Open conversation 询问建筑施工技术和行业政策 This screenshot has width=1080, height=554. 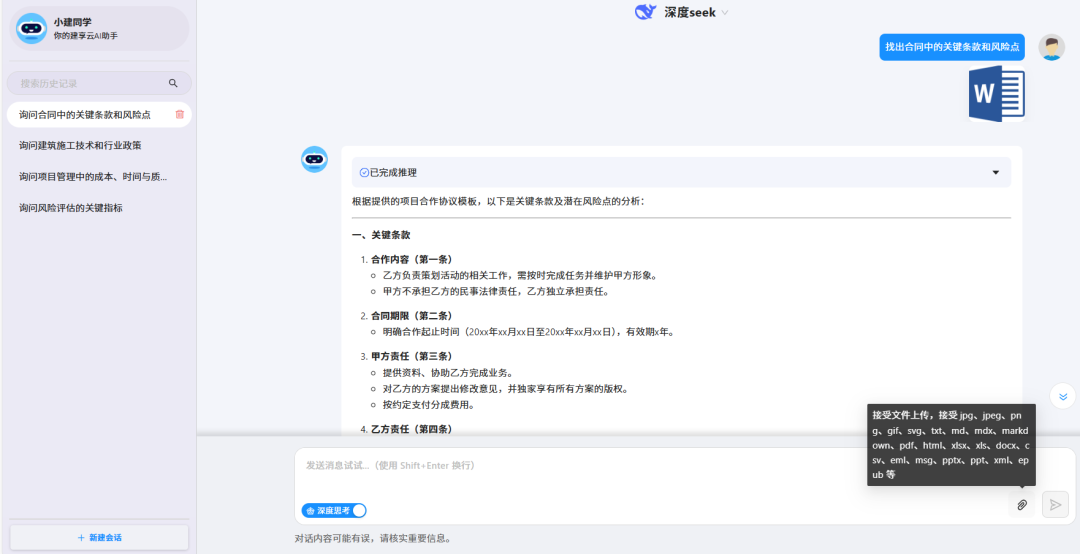click(x=80, y=146)
